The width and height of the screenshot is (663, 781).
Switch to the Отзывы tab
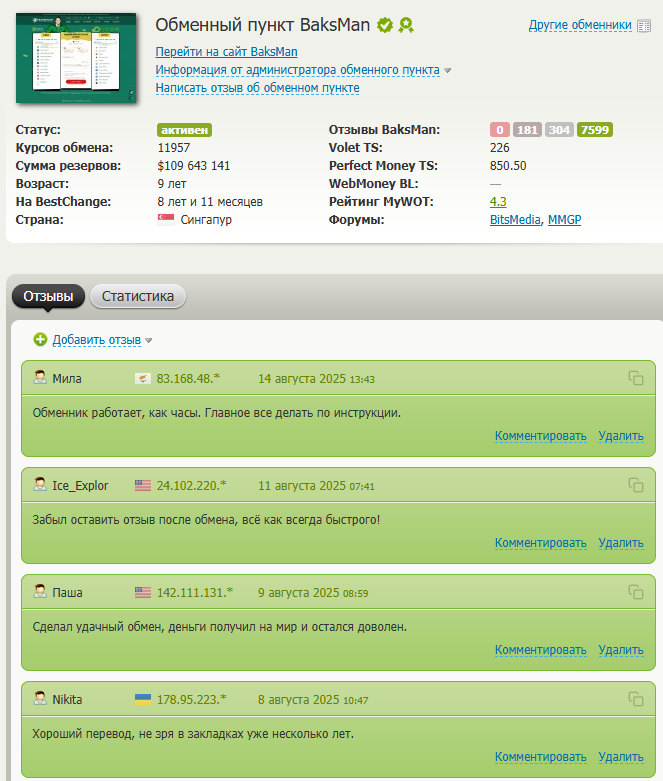coord(48,296)
